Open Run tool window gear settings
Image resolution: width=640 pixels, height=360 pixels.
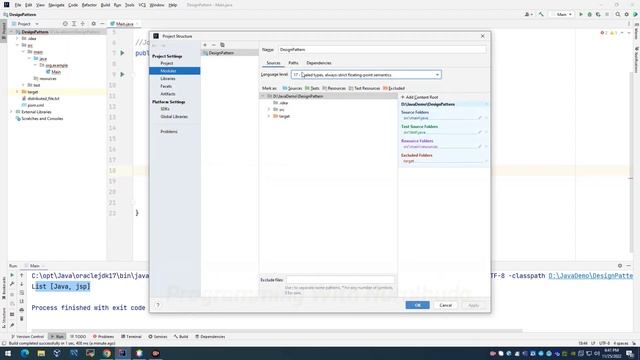(620, 266)
